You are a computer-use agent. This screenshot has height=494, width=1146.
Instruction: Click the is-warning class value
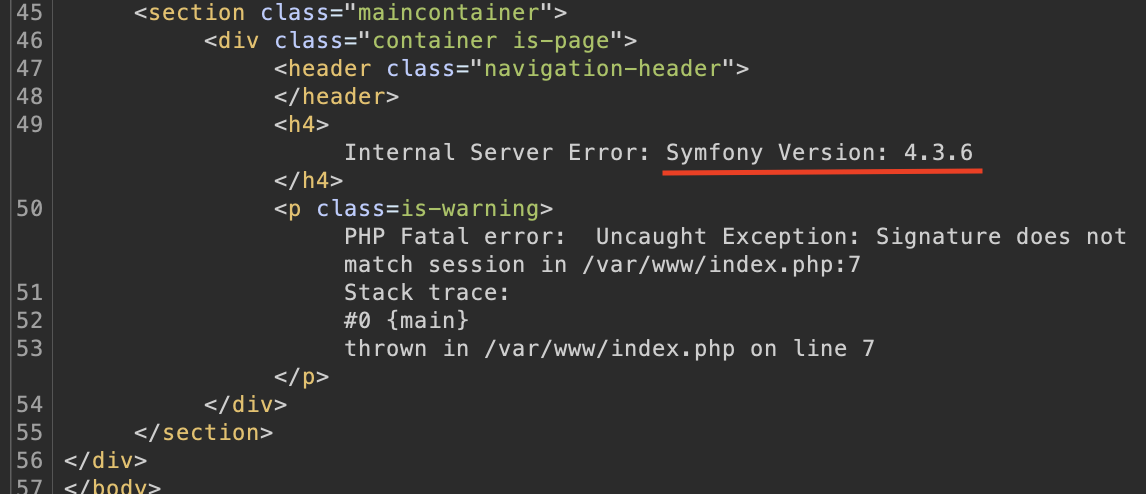pos(470,209)
